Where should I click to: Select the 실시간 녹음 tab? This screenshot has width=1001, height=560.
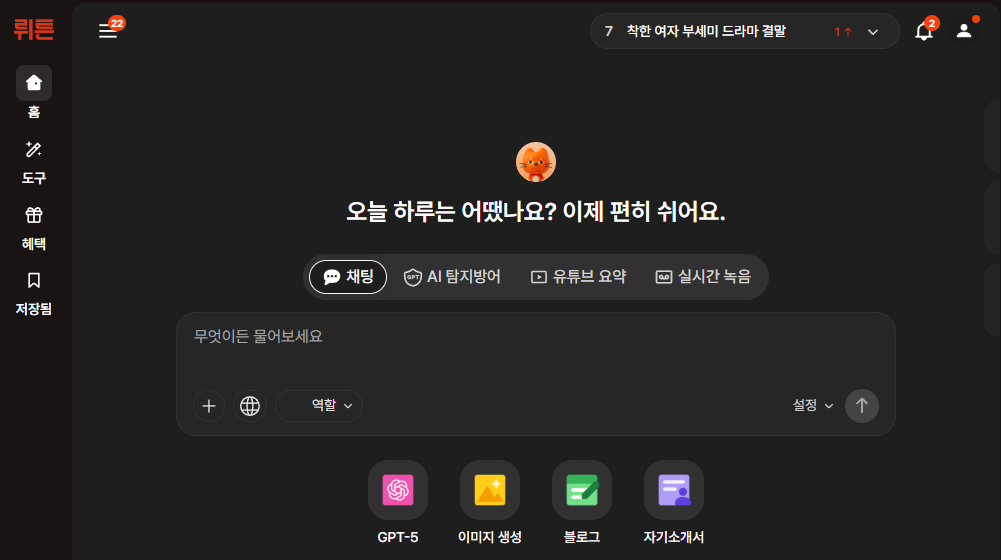(702, 277)
